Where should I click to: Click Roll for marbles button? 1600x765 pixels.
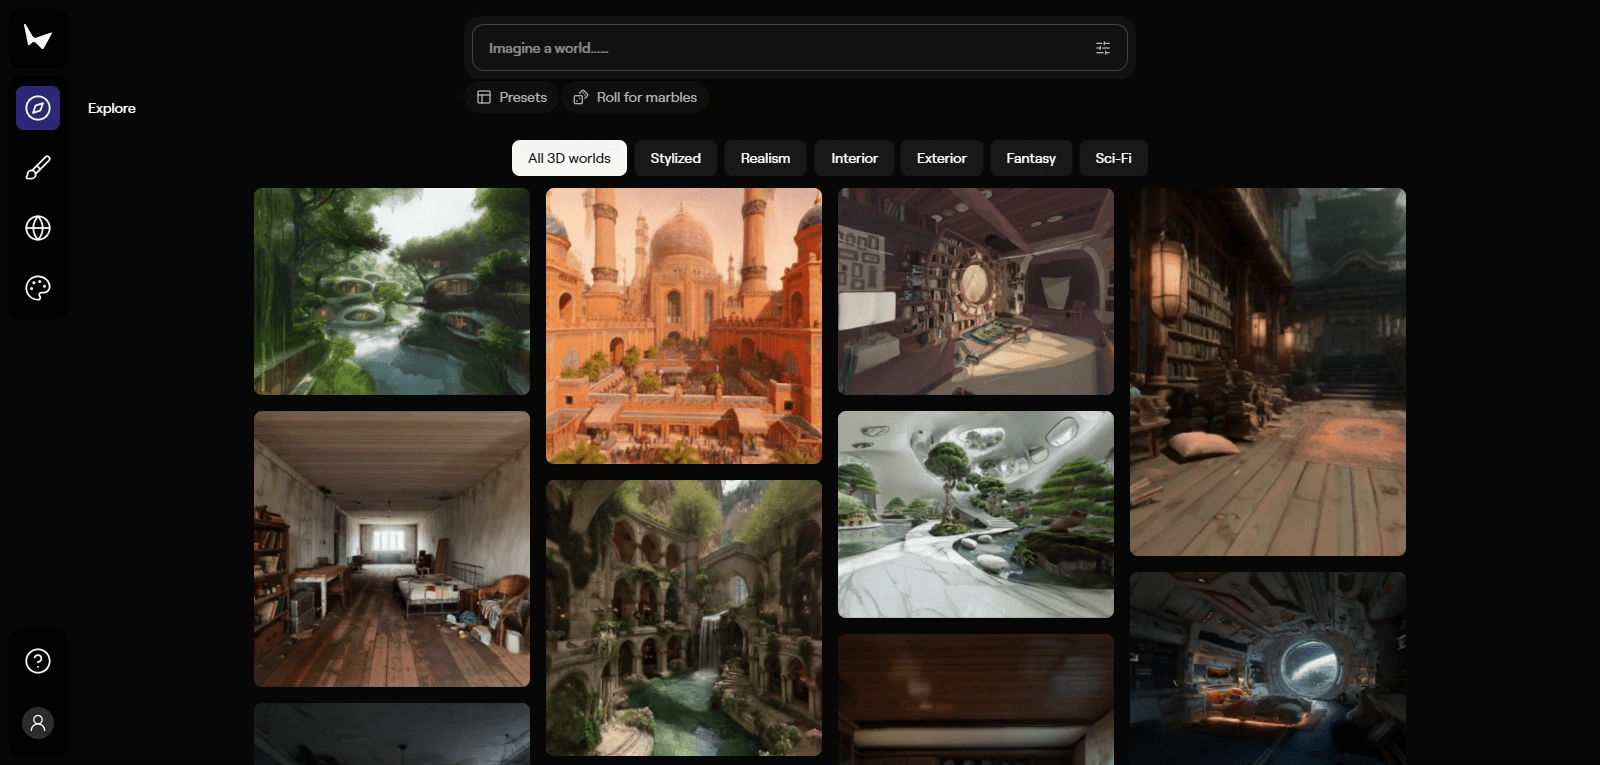[x=635, y=97]
